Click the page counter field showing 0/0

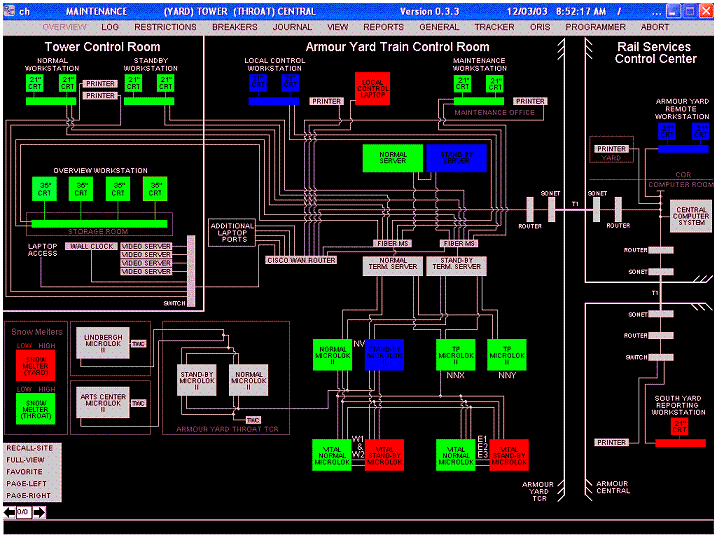(23, 512)
